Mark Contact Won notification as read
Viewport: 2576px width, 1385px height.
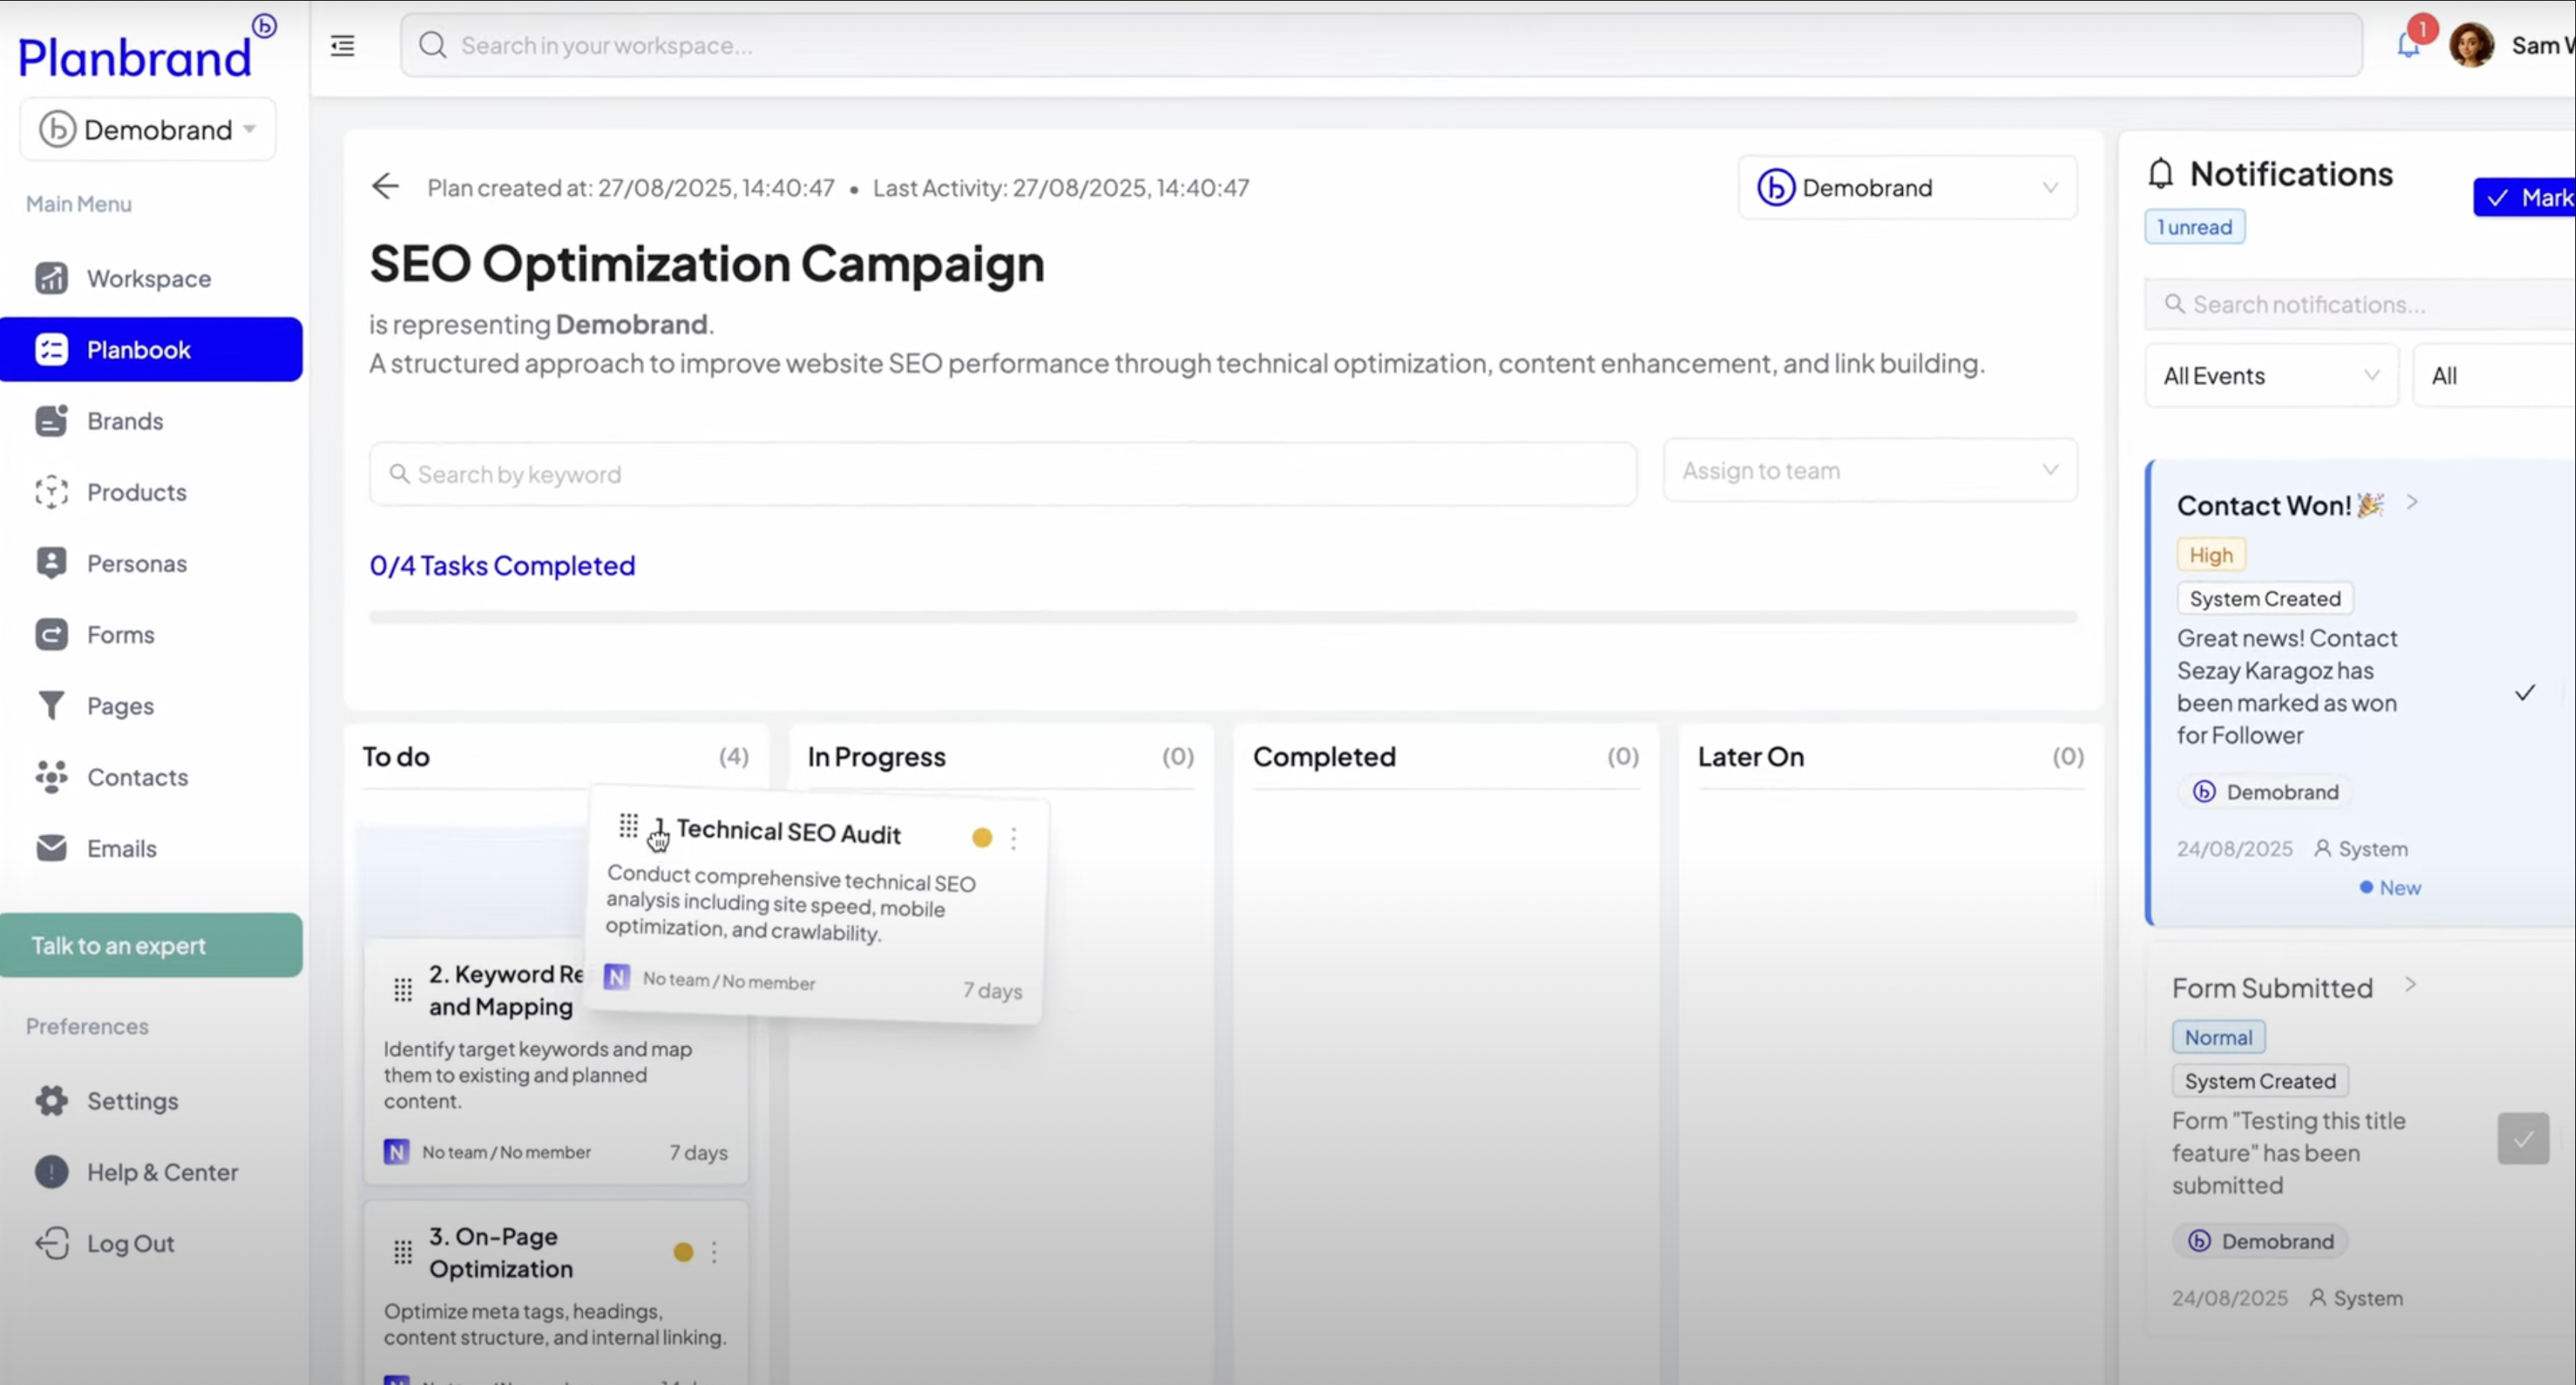tap(2524, 692)
